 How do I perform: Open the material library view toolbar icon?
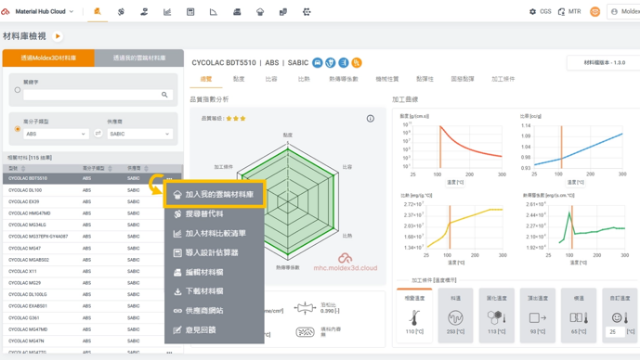click(x=97, y=11)
